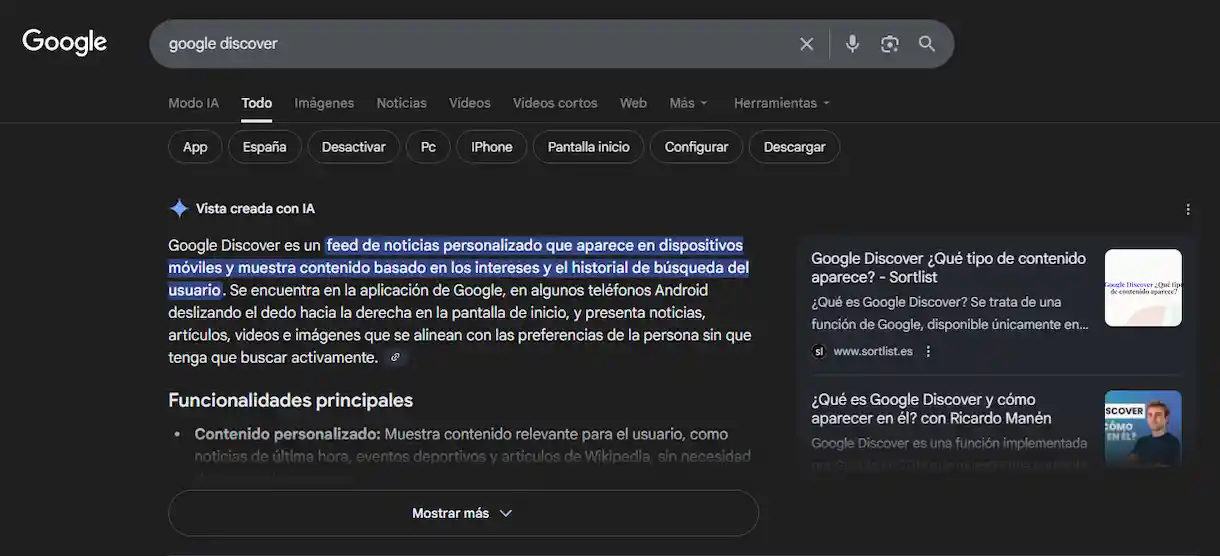Click the www.sortlist.es source URL
Viewport: 1220px width, 556px height.
872,351
